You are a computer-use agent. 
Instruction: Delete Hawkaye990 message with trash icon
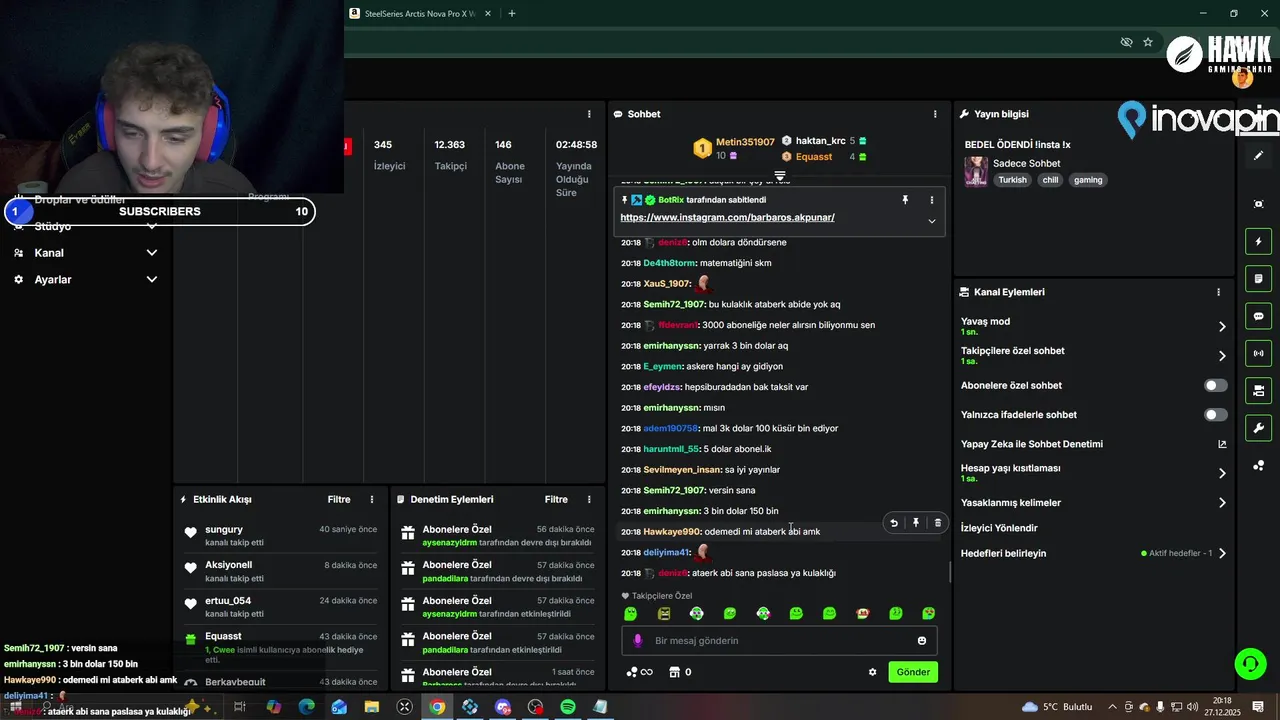937,522
